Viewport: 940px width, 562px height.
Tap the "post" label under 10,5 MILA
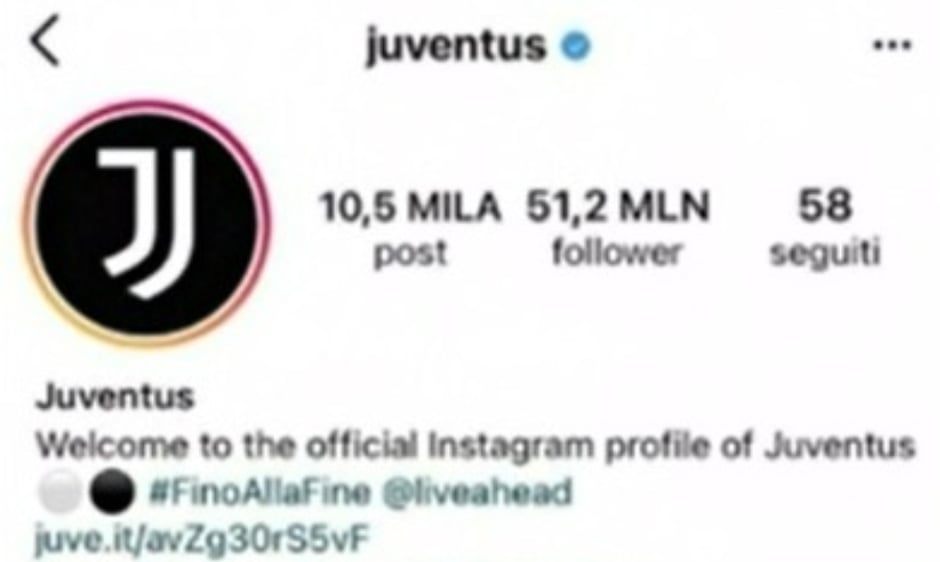pos(410,254)
